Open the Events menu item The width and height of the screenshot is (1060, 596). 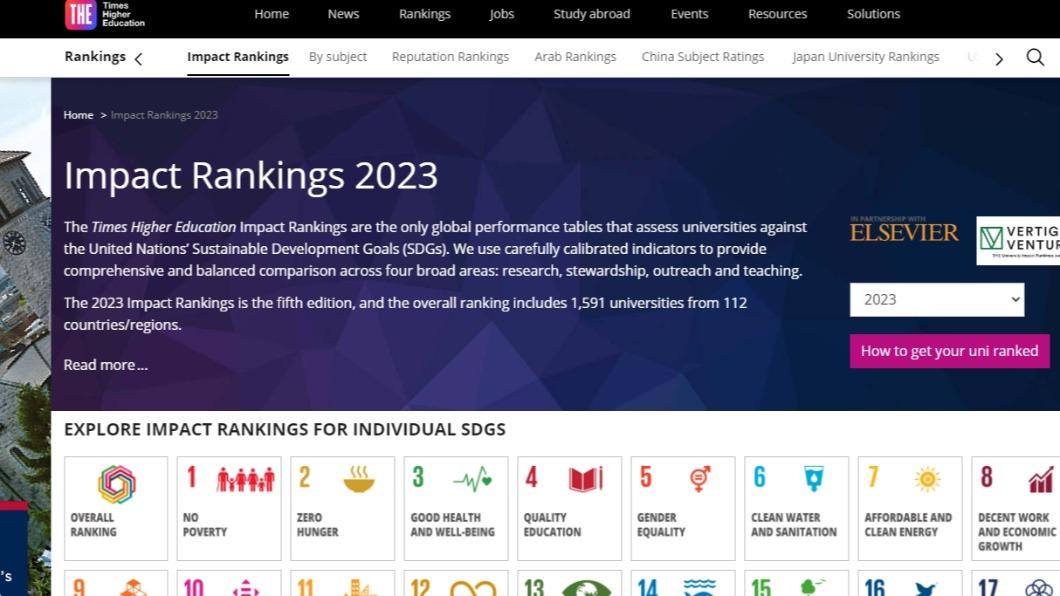[x=690, y=14]
